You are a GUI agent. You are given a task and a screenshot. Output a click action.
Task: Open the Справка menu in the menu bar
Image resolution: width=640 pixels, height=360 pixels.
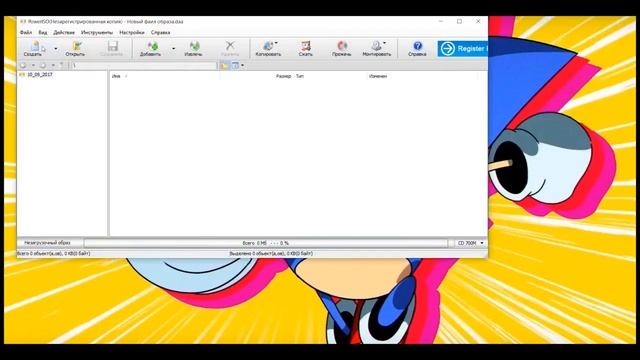click(160, 32)
